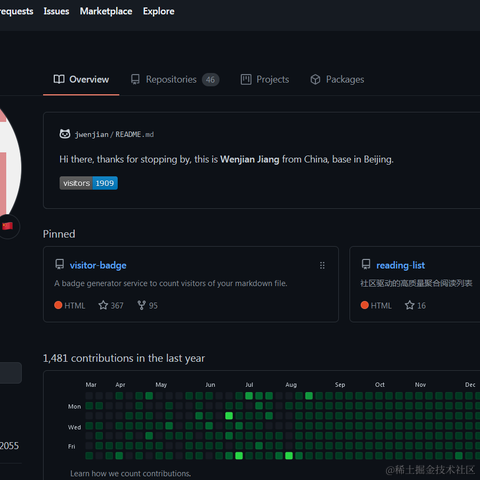Click Learn how we count contributions
Image resolution: width=480 pixels, height=480 pixels.
point(131,473)
